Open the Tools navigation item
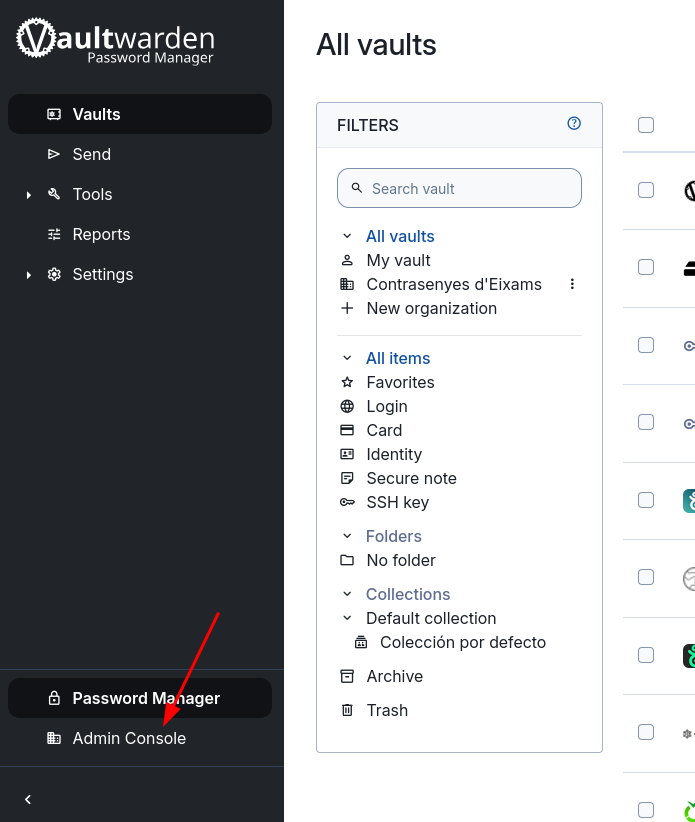The image size is (695, 822). [x=140, y=194]
